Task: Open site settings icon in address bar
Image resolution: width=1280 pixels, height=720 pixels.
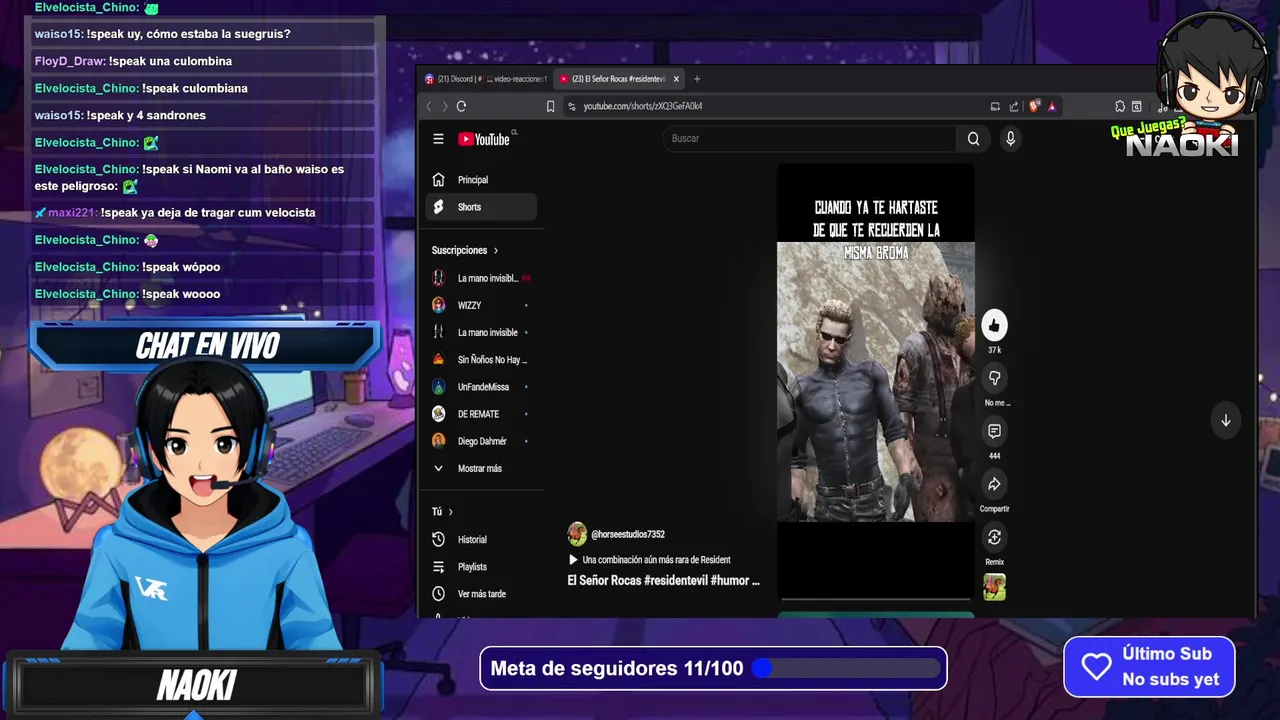Action: click(572, 106)
